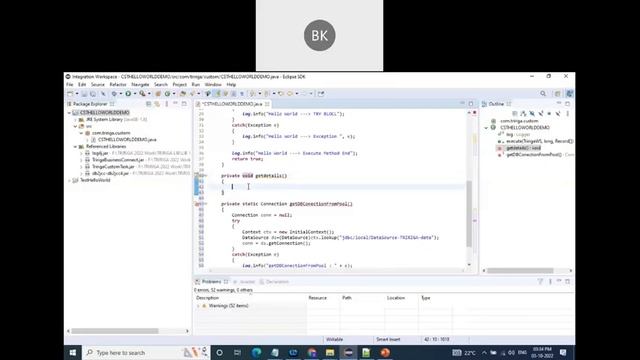640x360 pixels.
Task: Collapse the Referenced Libraries node
Action: pyautogui.click(x=76, y=147)
